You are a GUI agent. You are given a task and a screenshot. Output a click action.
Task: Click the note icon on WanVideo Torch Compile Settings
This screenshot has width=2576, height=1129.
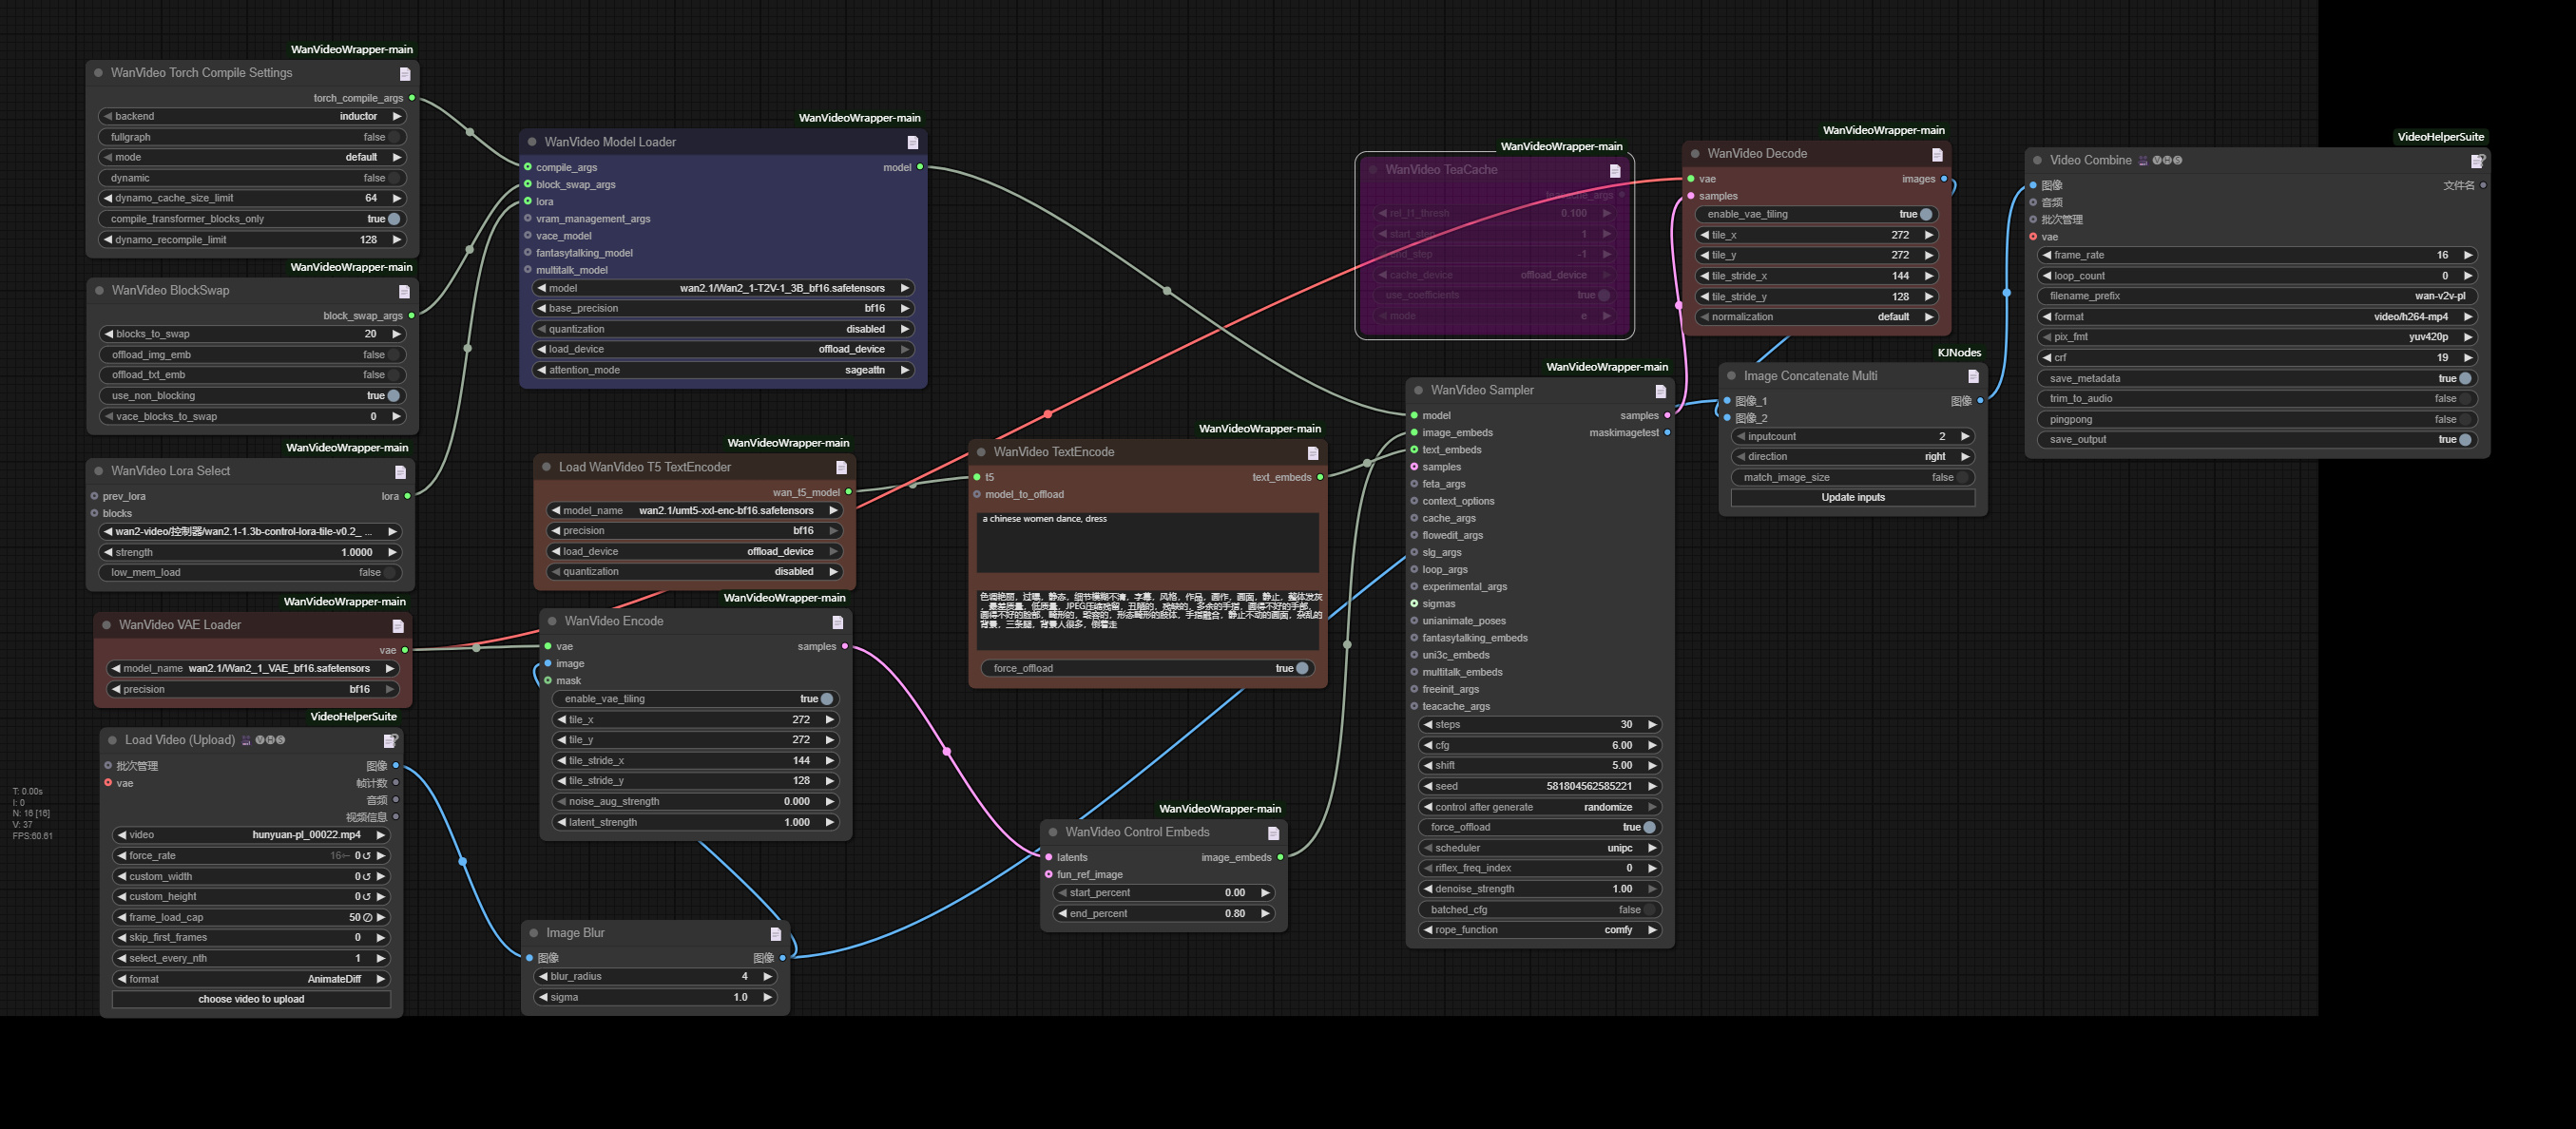click(x=404, y=73)
